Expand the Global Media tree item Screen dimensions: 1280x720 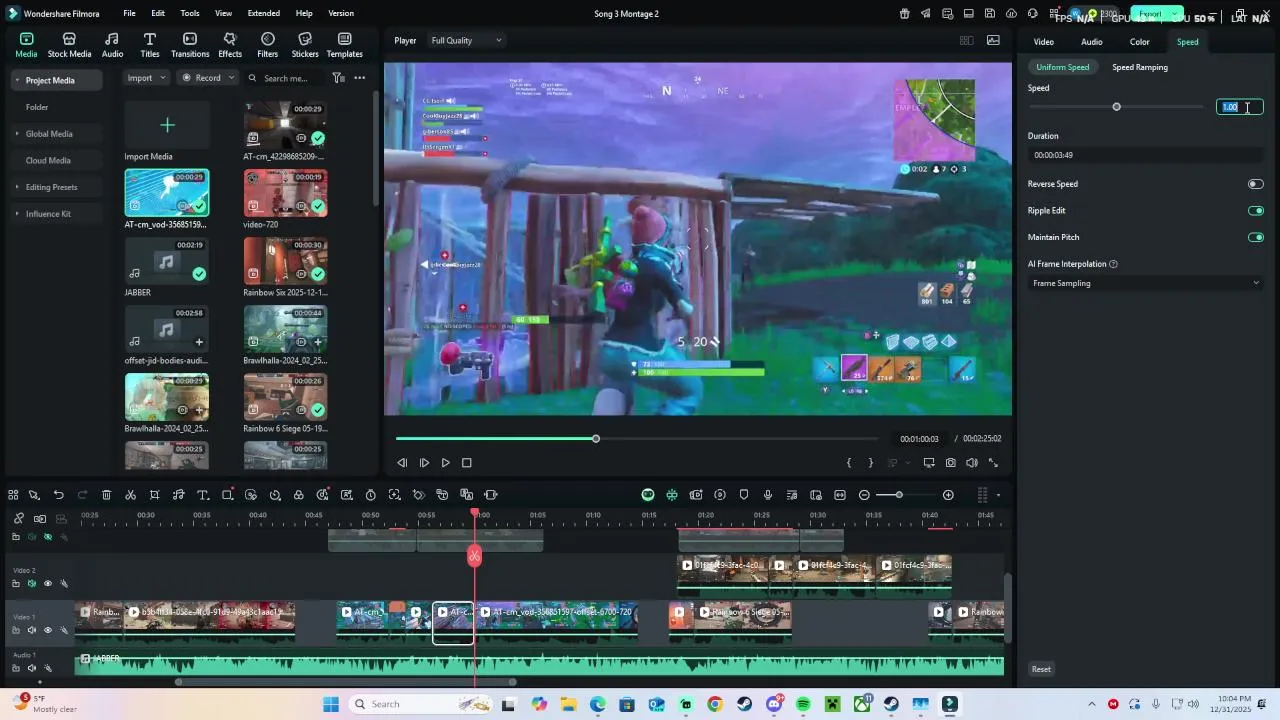pyautogui.click(x=17, y=134)
